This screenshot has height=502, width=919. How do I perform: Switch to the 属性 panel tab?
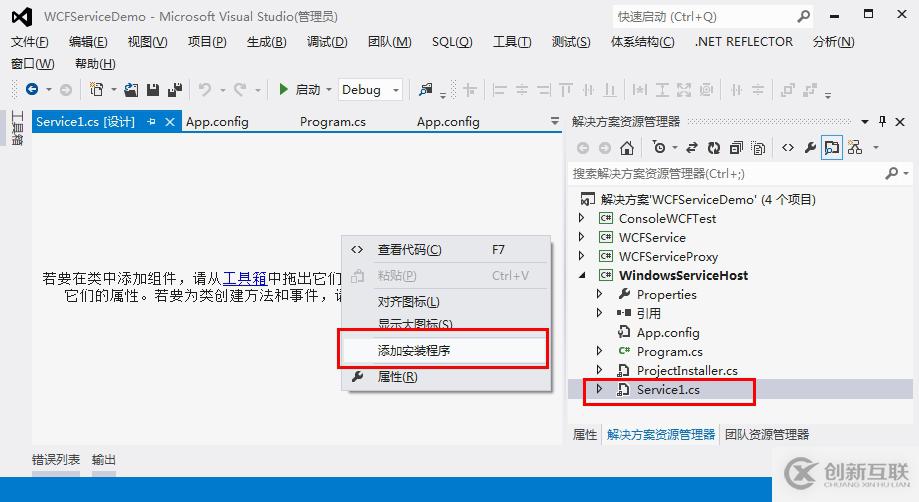(x=584, y=435)
